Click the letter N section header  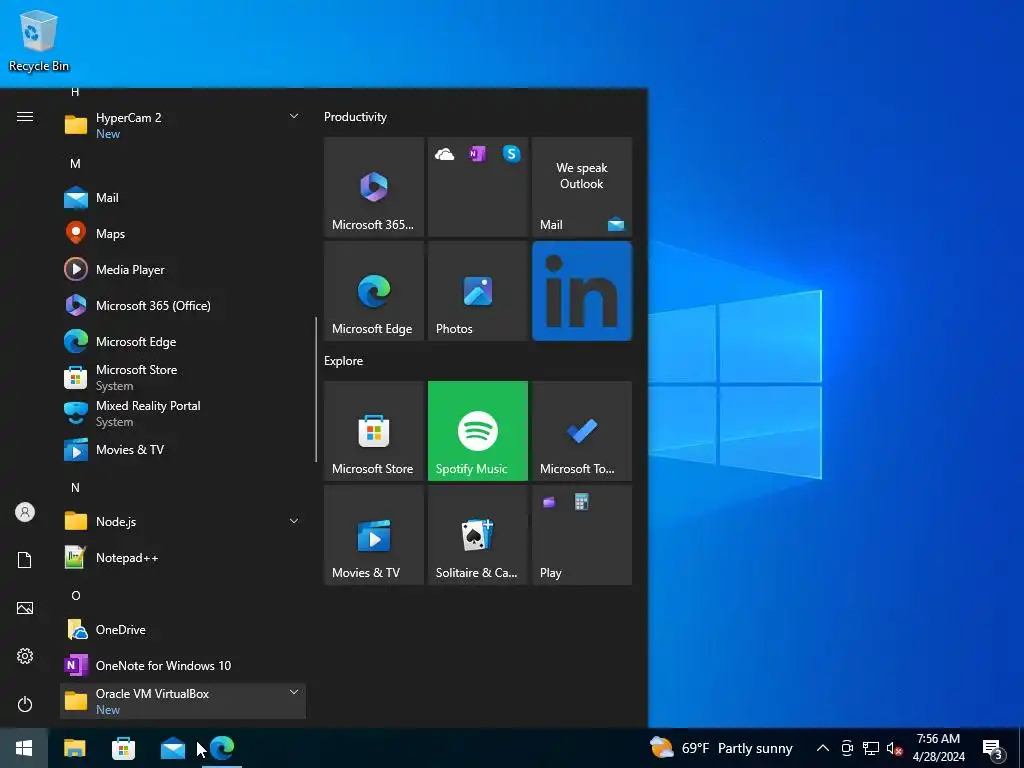[75, 488]
